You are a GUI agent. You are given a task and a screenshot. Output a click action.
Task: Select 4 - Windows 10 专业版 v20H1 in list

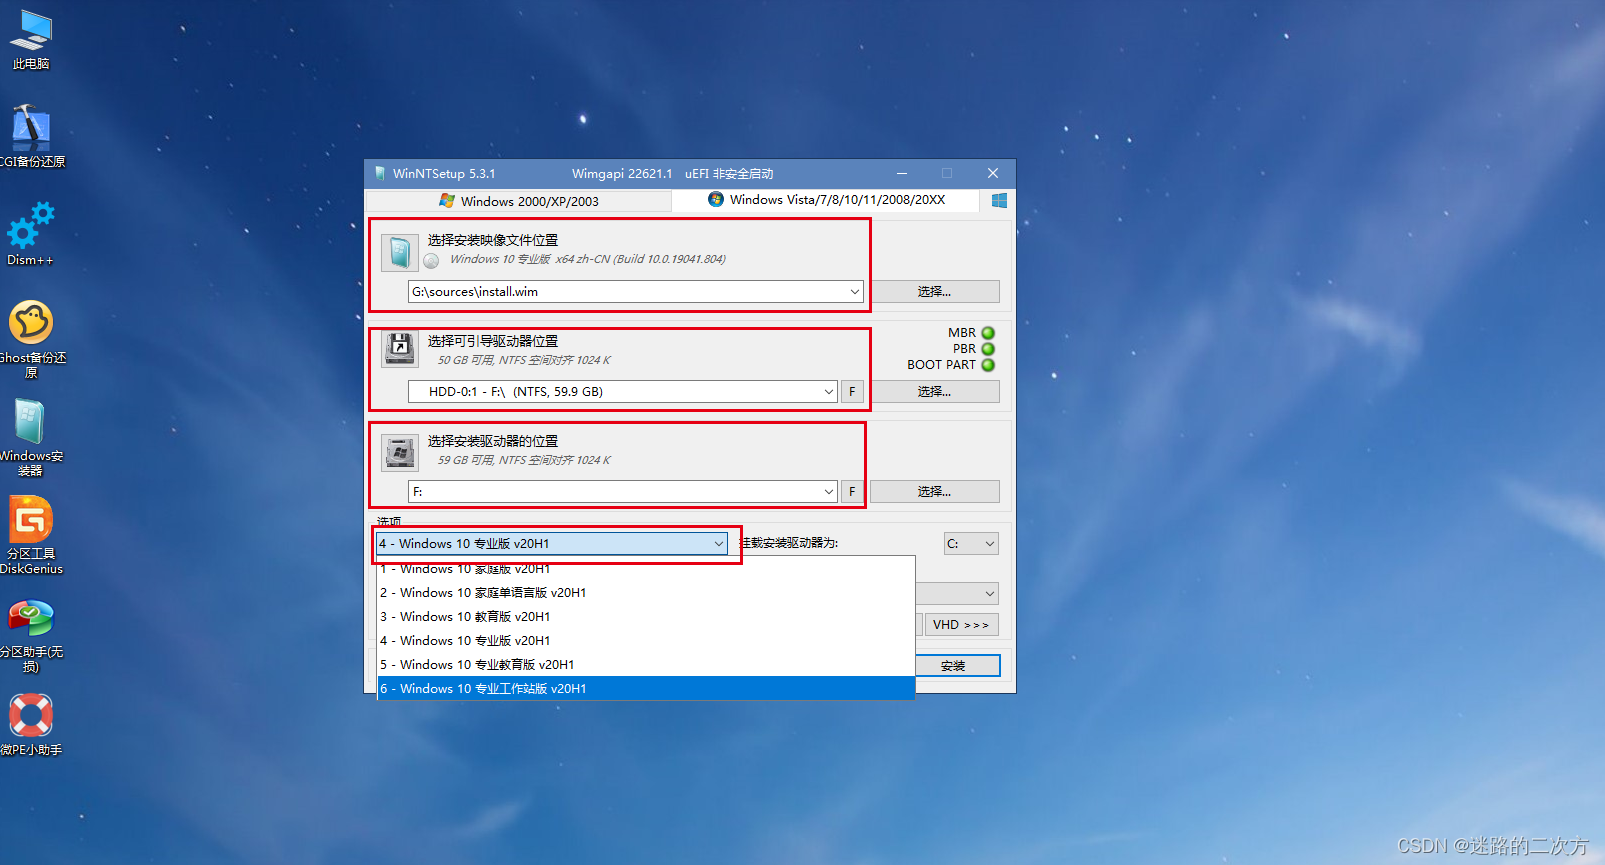pos(646,641)
